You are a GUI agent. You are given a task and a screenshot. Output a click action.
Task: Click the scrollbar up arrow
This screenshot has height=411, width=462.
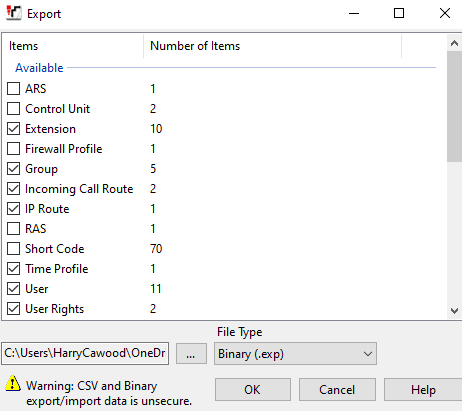tap(454, 43)
